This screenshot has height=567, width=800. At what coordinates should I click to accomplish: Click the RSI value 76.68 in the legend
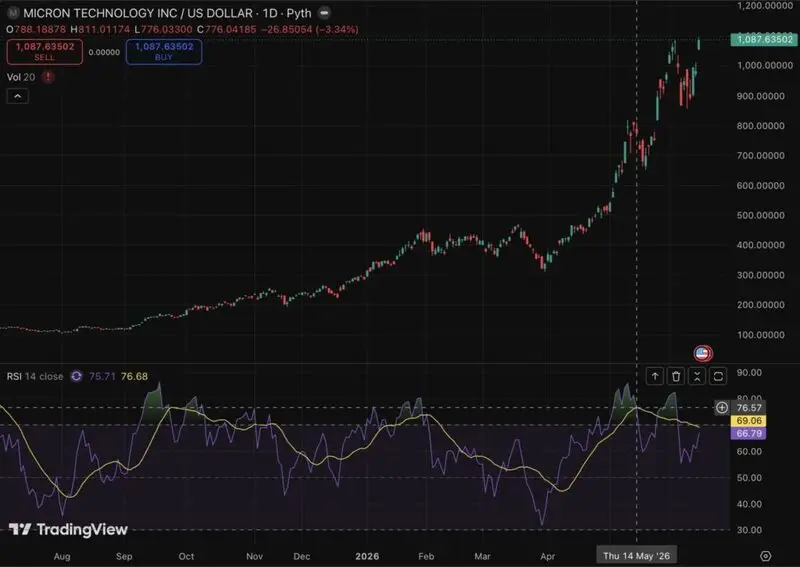pos(134,377)
